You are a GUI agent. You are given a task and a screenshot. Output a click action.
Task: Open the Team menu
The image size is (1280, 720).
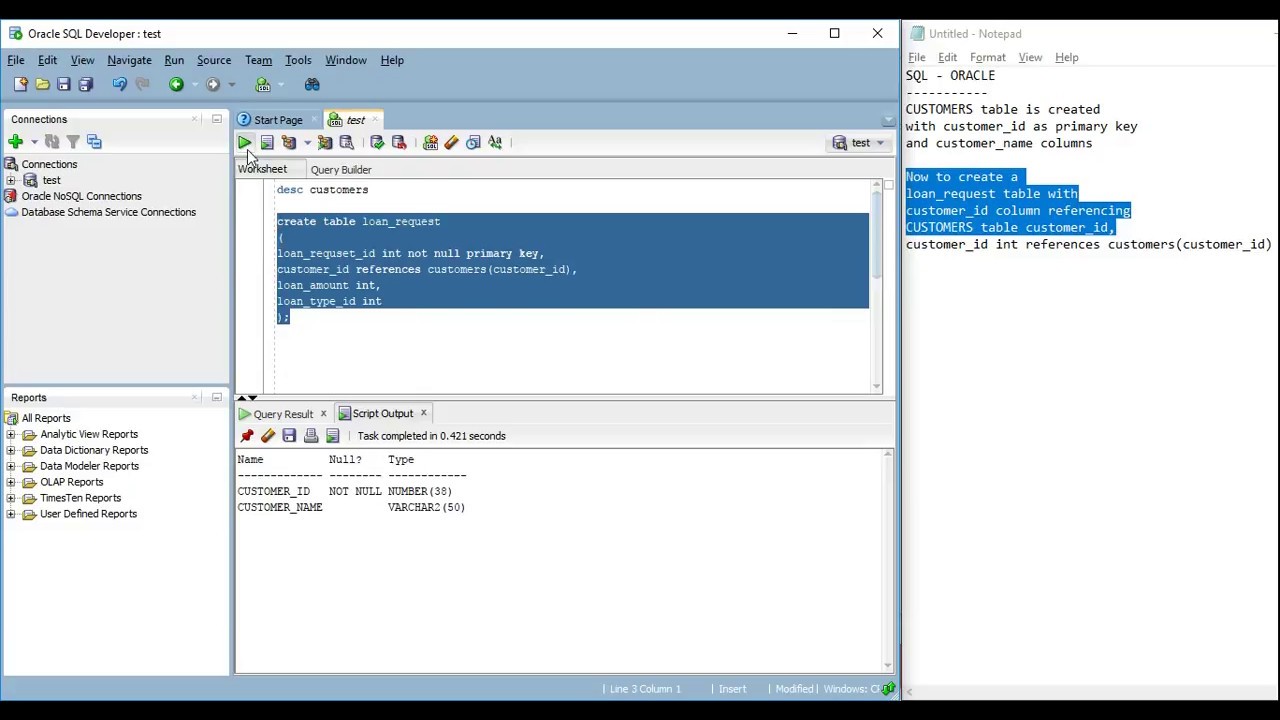point(258,60)
